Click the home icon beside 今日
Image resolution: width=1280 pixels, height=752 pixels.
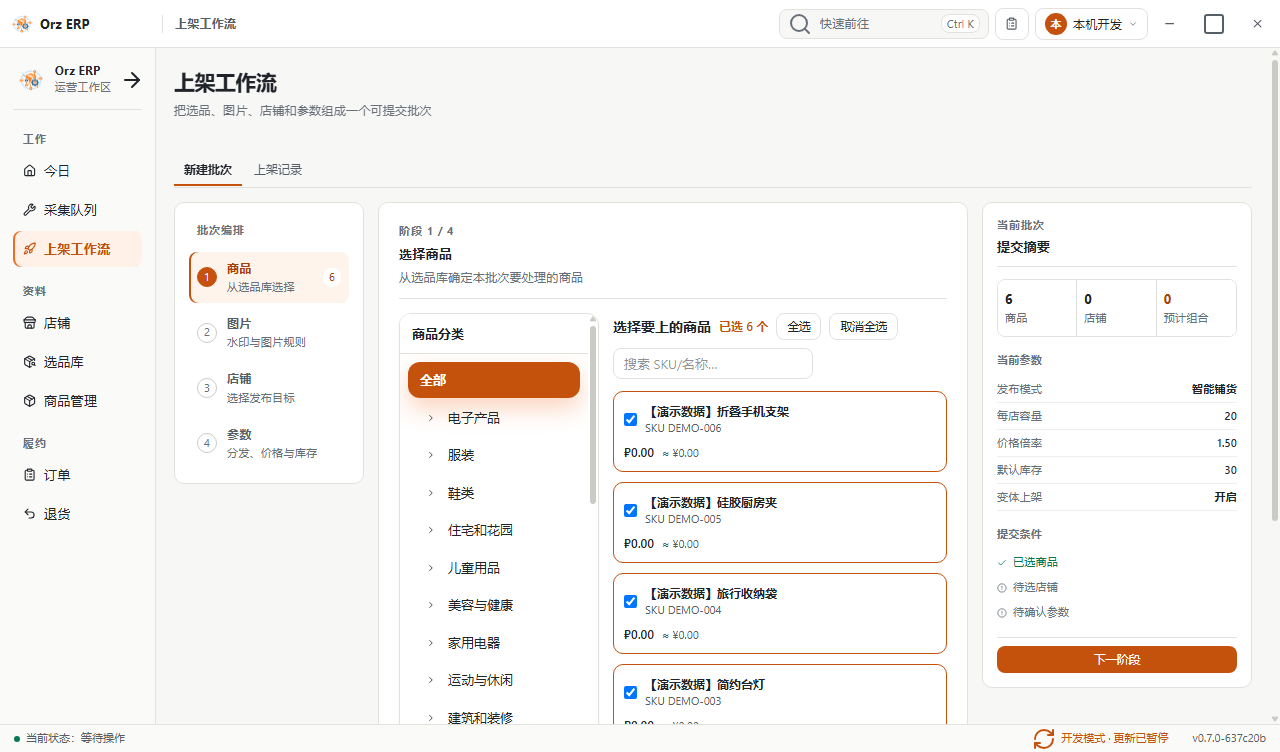coord(29,171)
